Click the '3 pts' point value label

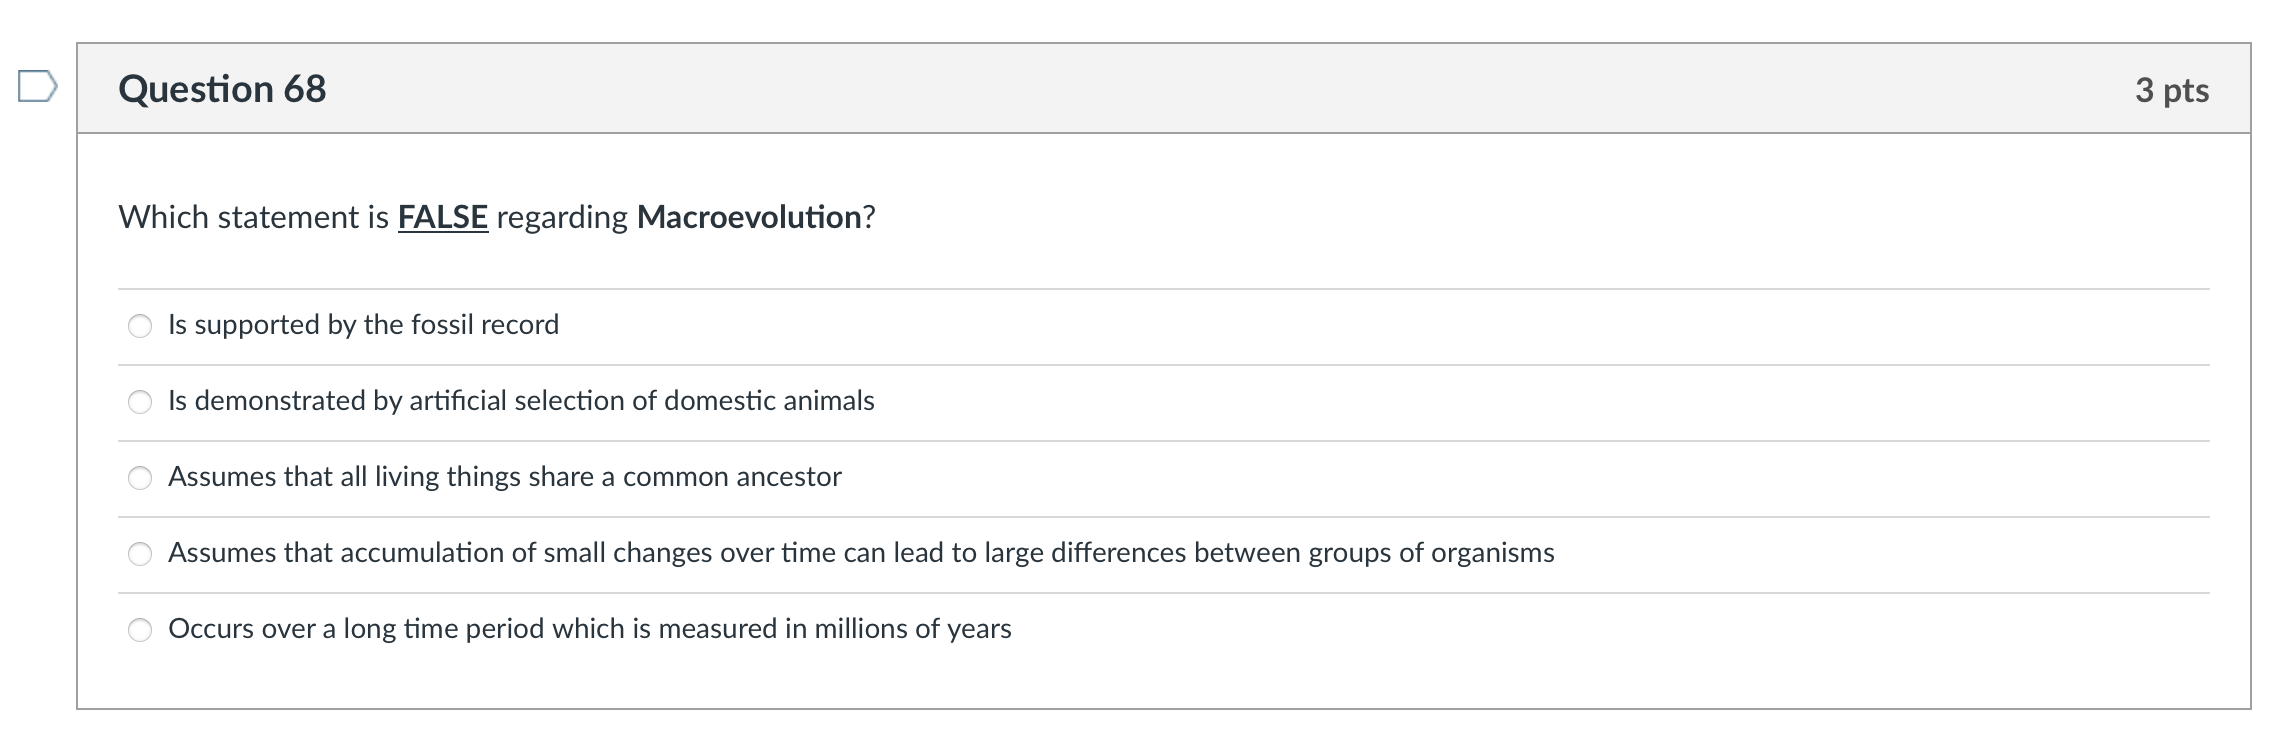click(2171, 90)
